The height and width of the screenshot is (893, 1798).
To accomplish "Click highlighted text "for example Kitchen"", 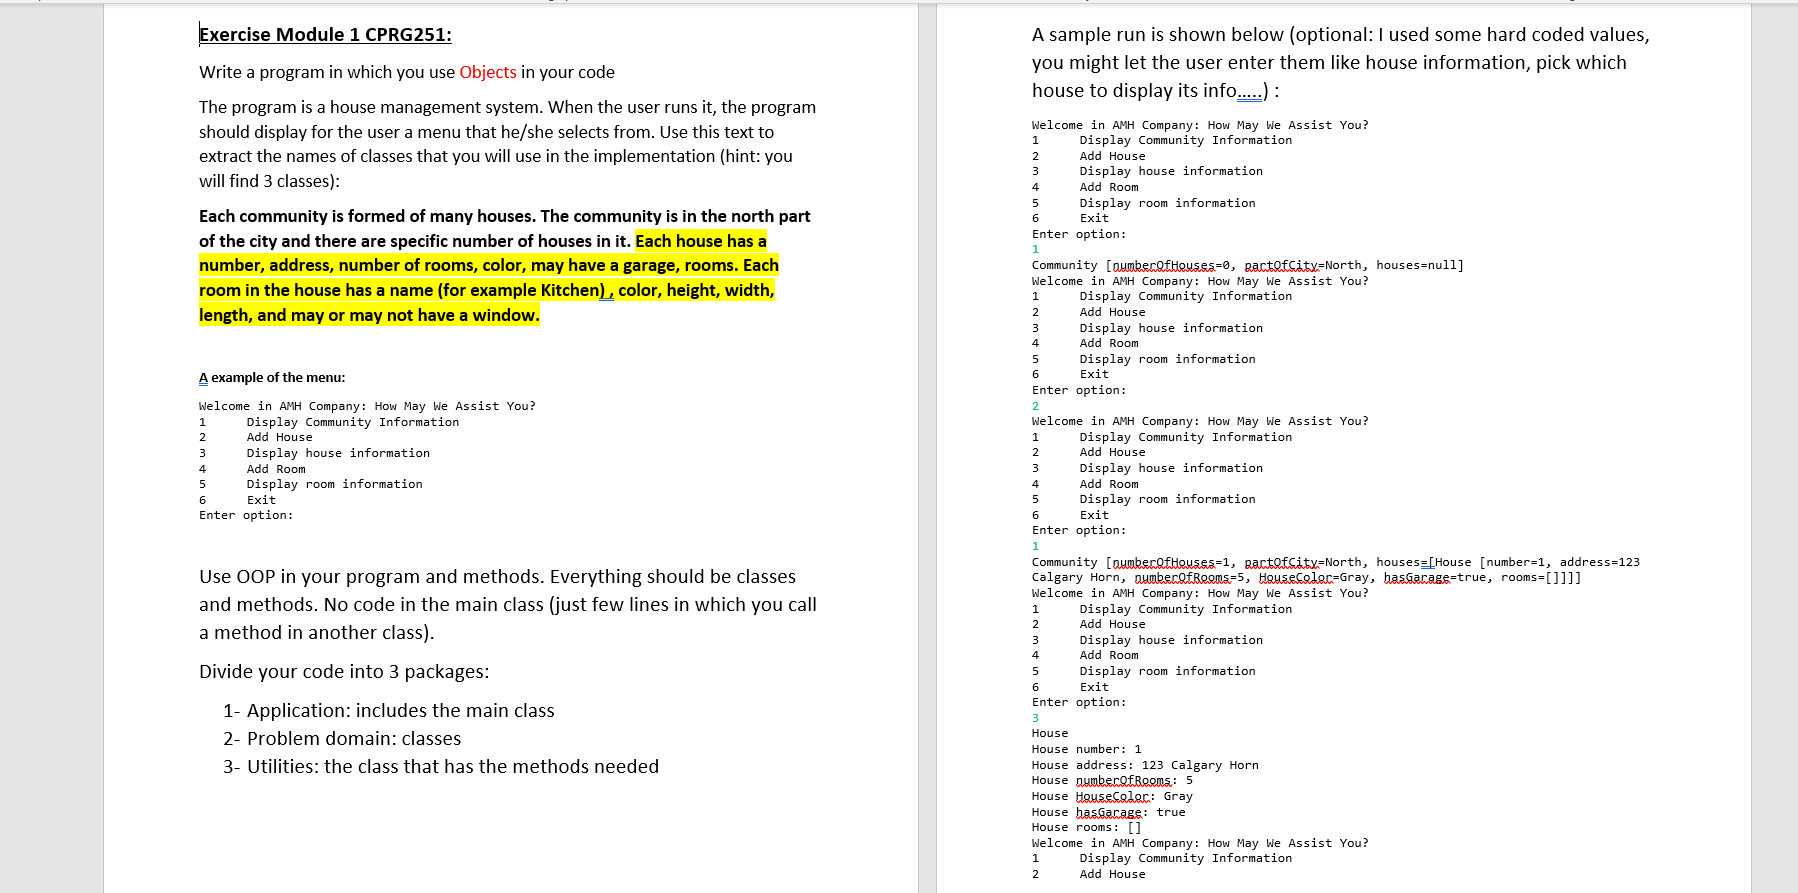I will pos(522,290).
